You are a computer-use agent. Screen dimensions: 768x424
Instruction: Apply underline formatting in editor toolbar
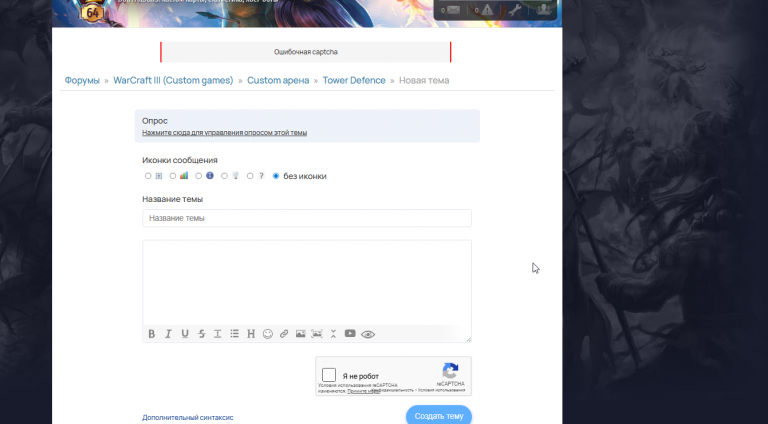pyautogui.click(x=185, y=334)
